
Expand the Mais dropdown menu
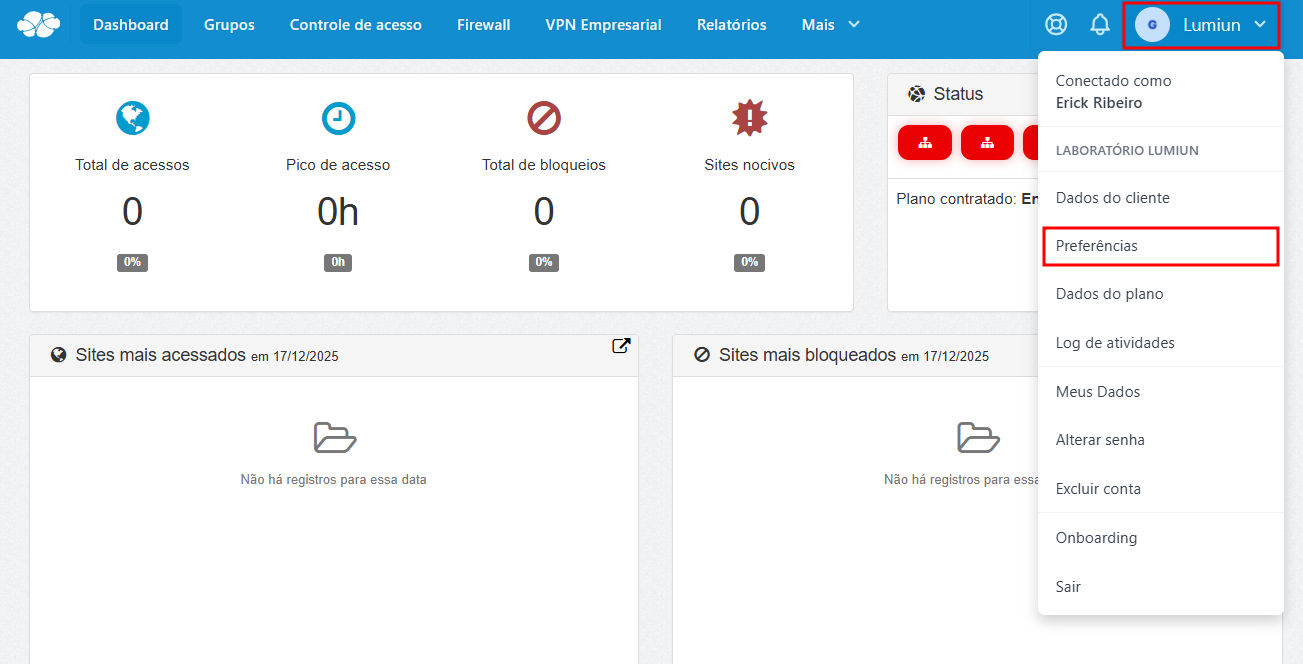coord(830,25)
